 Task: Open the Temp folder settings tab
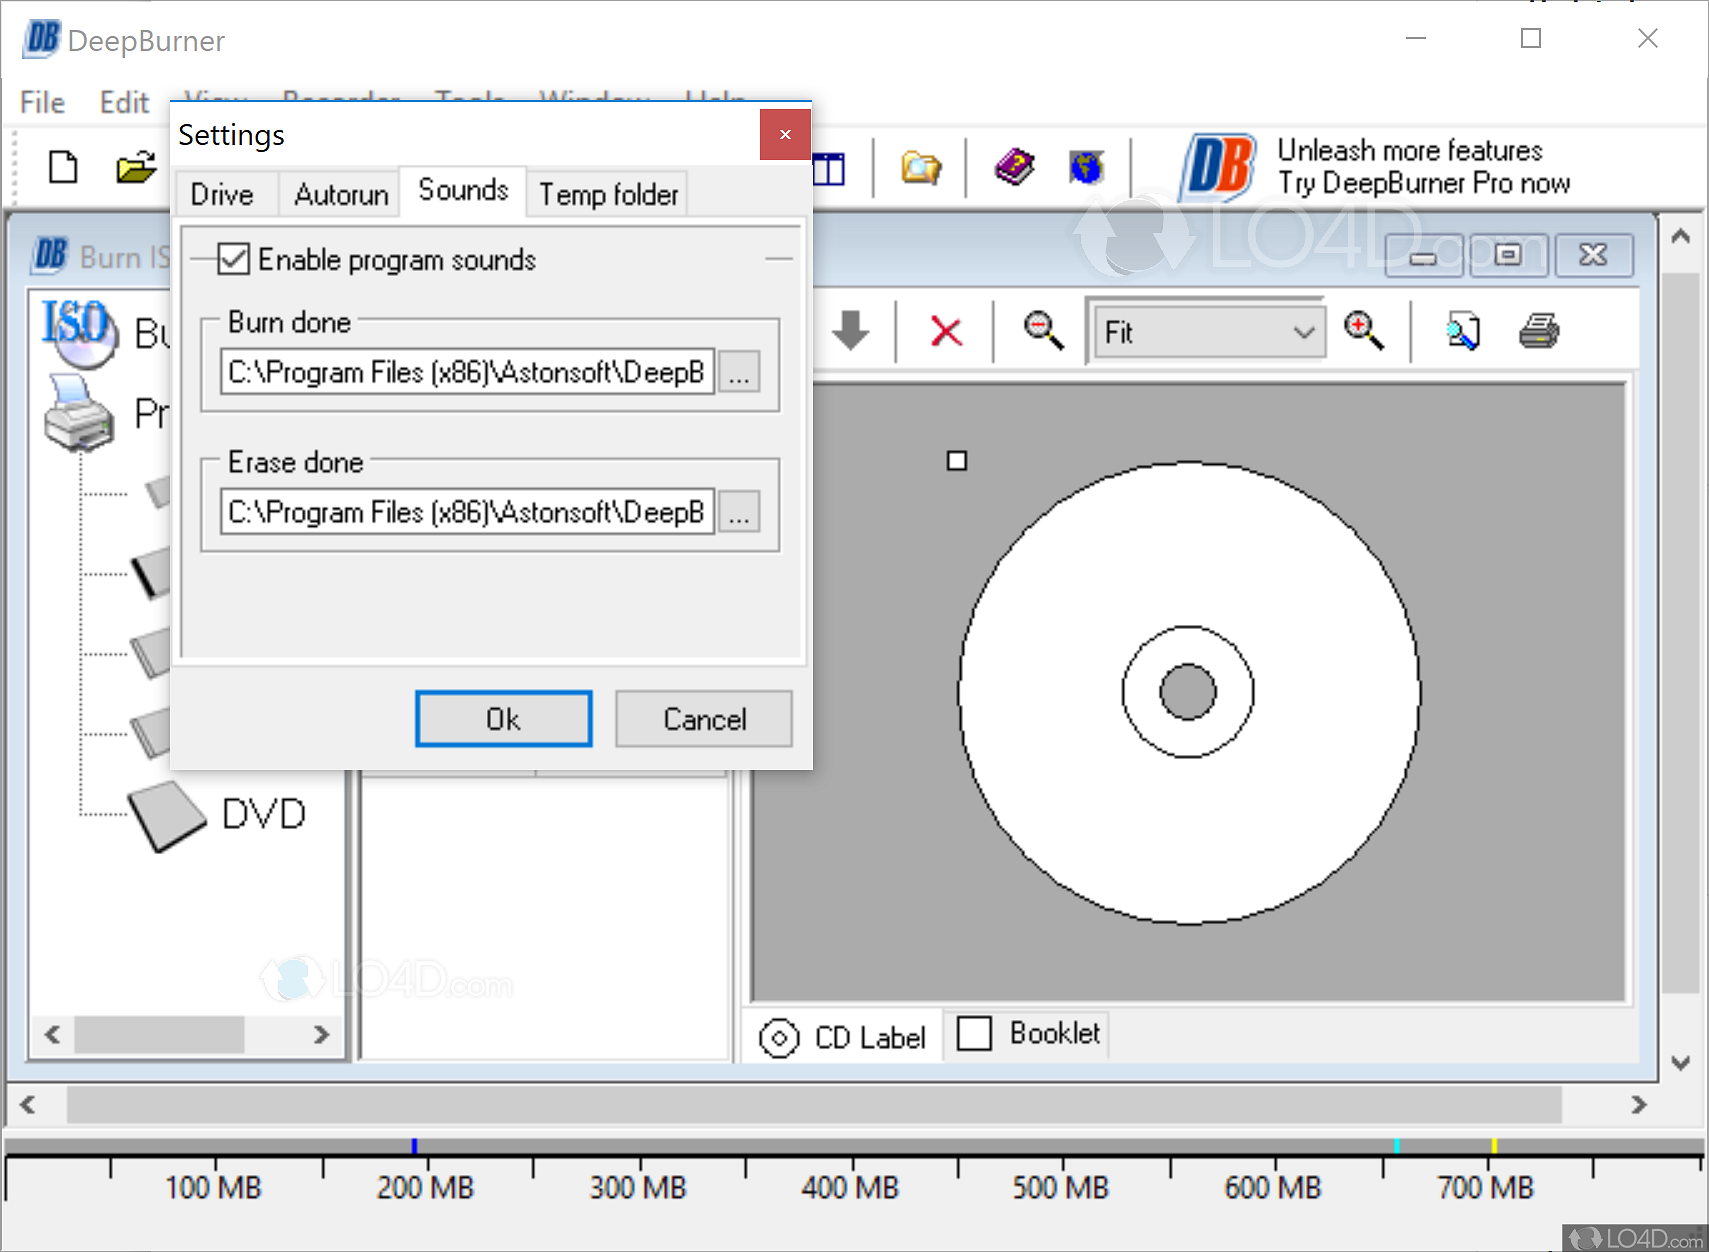tap(607, 193)
